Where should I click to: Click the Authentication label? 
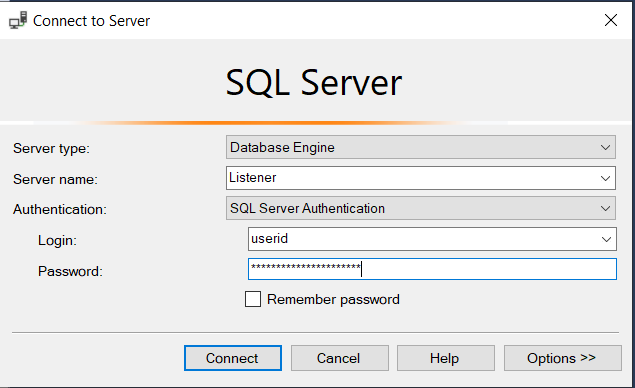coord(60,209)
